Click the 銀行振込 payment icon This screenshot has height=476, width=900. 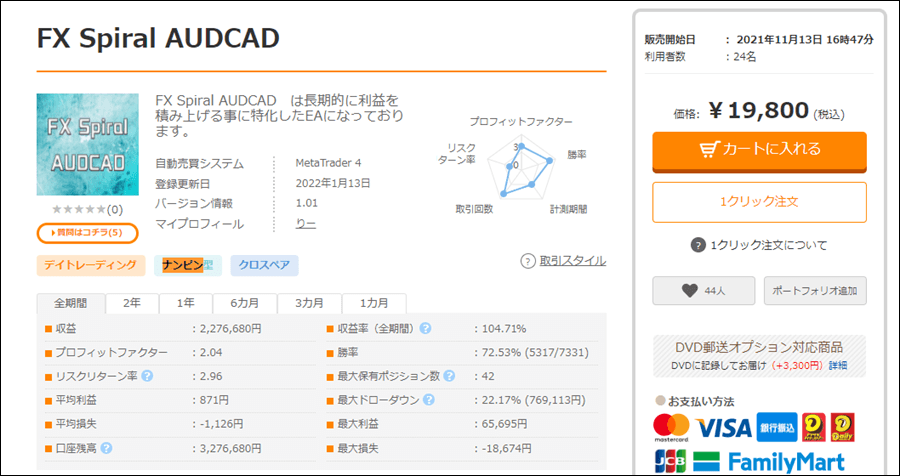click(x=777, y=427)
